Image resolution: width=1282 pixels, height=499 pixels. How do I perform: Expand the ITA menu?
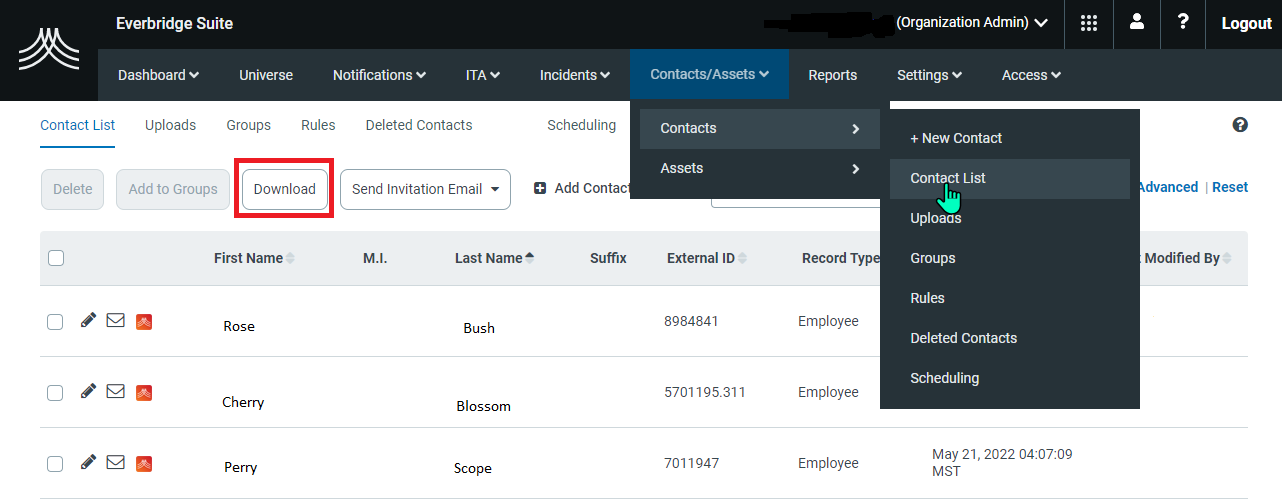point(482,75)
